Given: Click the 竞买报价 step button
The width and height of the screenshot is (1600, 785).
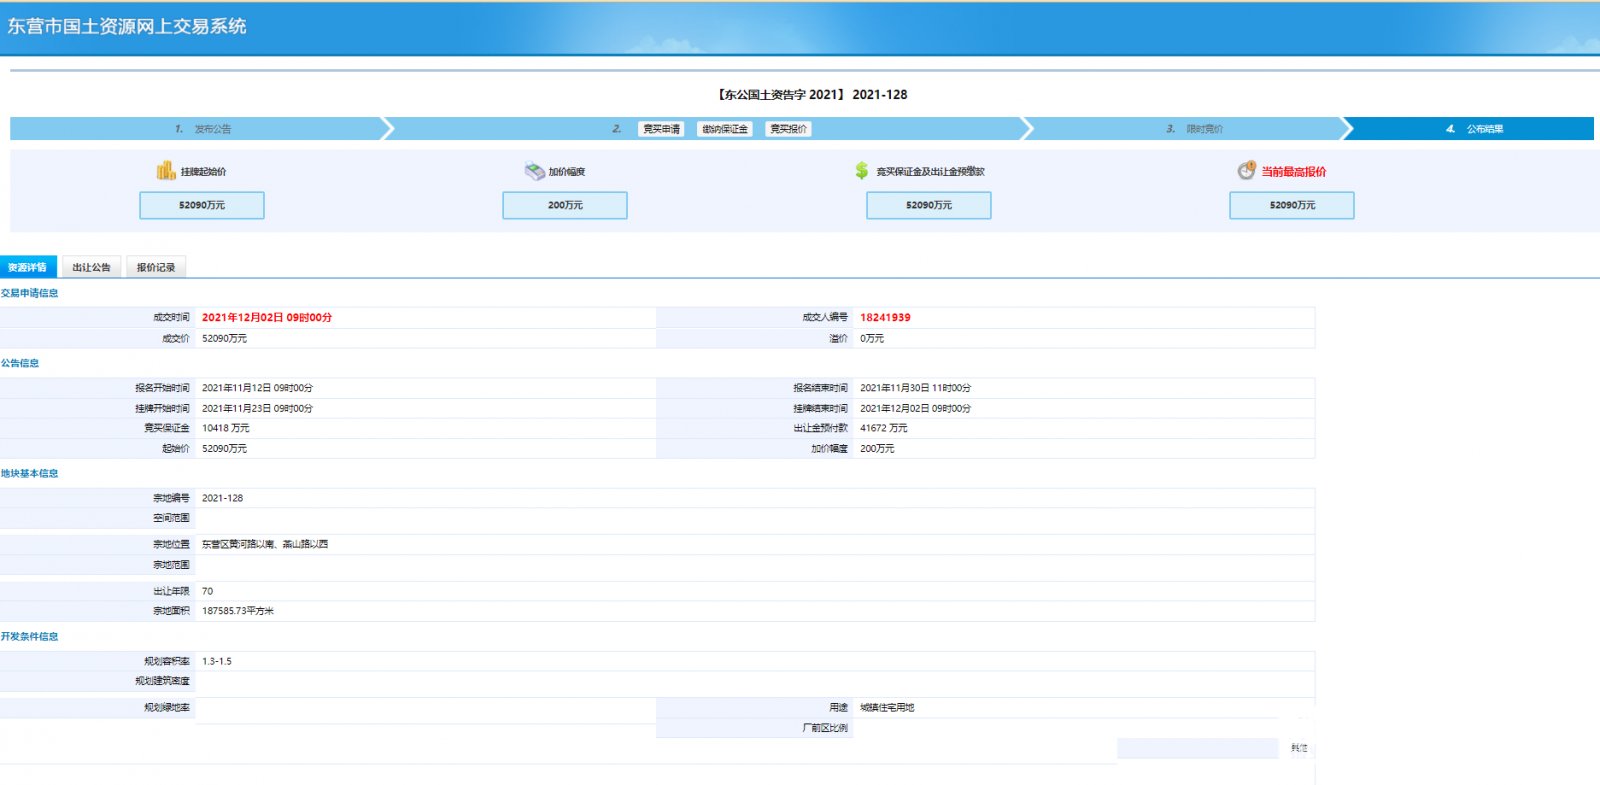Looking at the screenshot, I should point(788,129).
